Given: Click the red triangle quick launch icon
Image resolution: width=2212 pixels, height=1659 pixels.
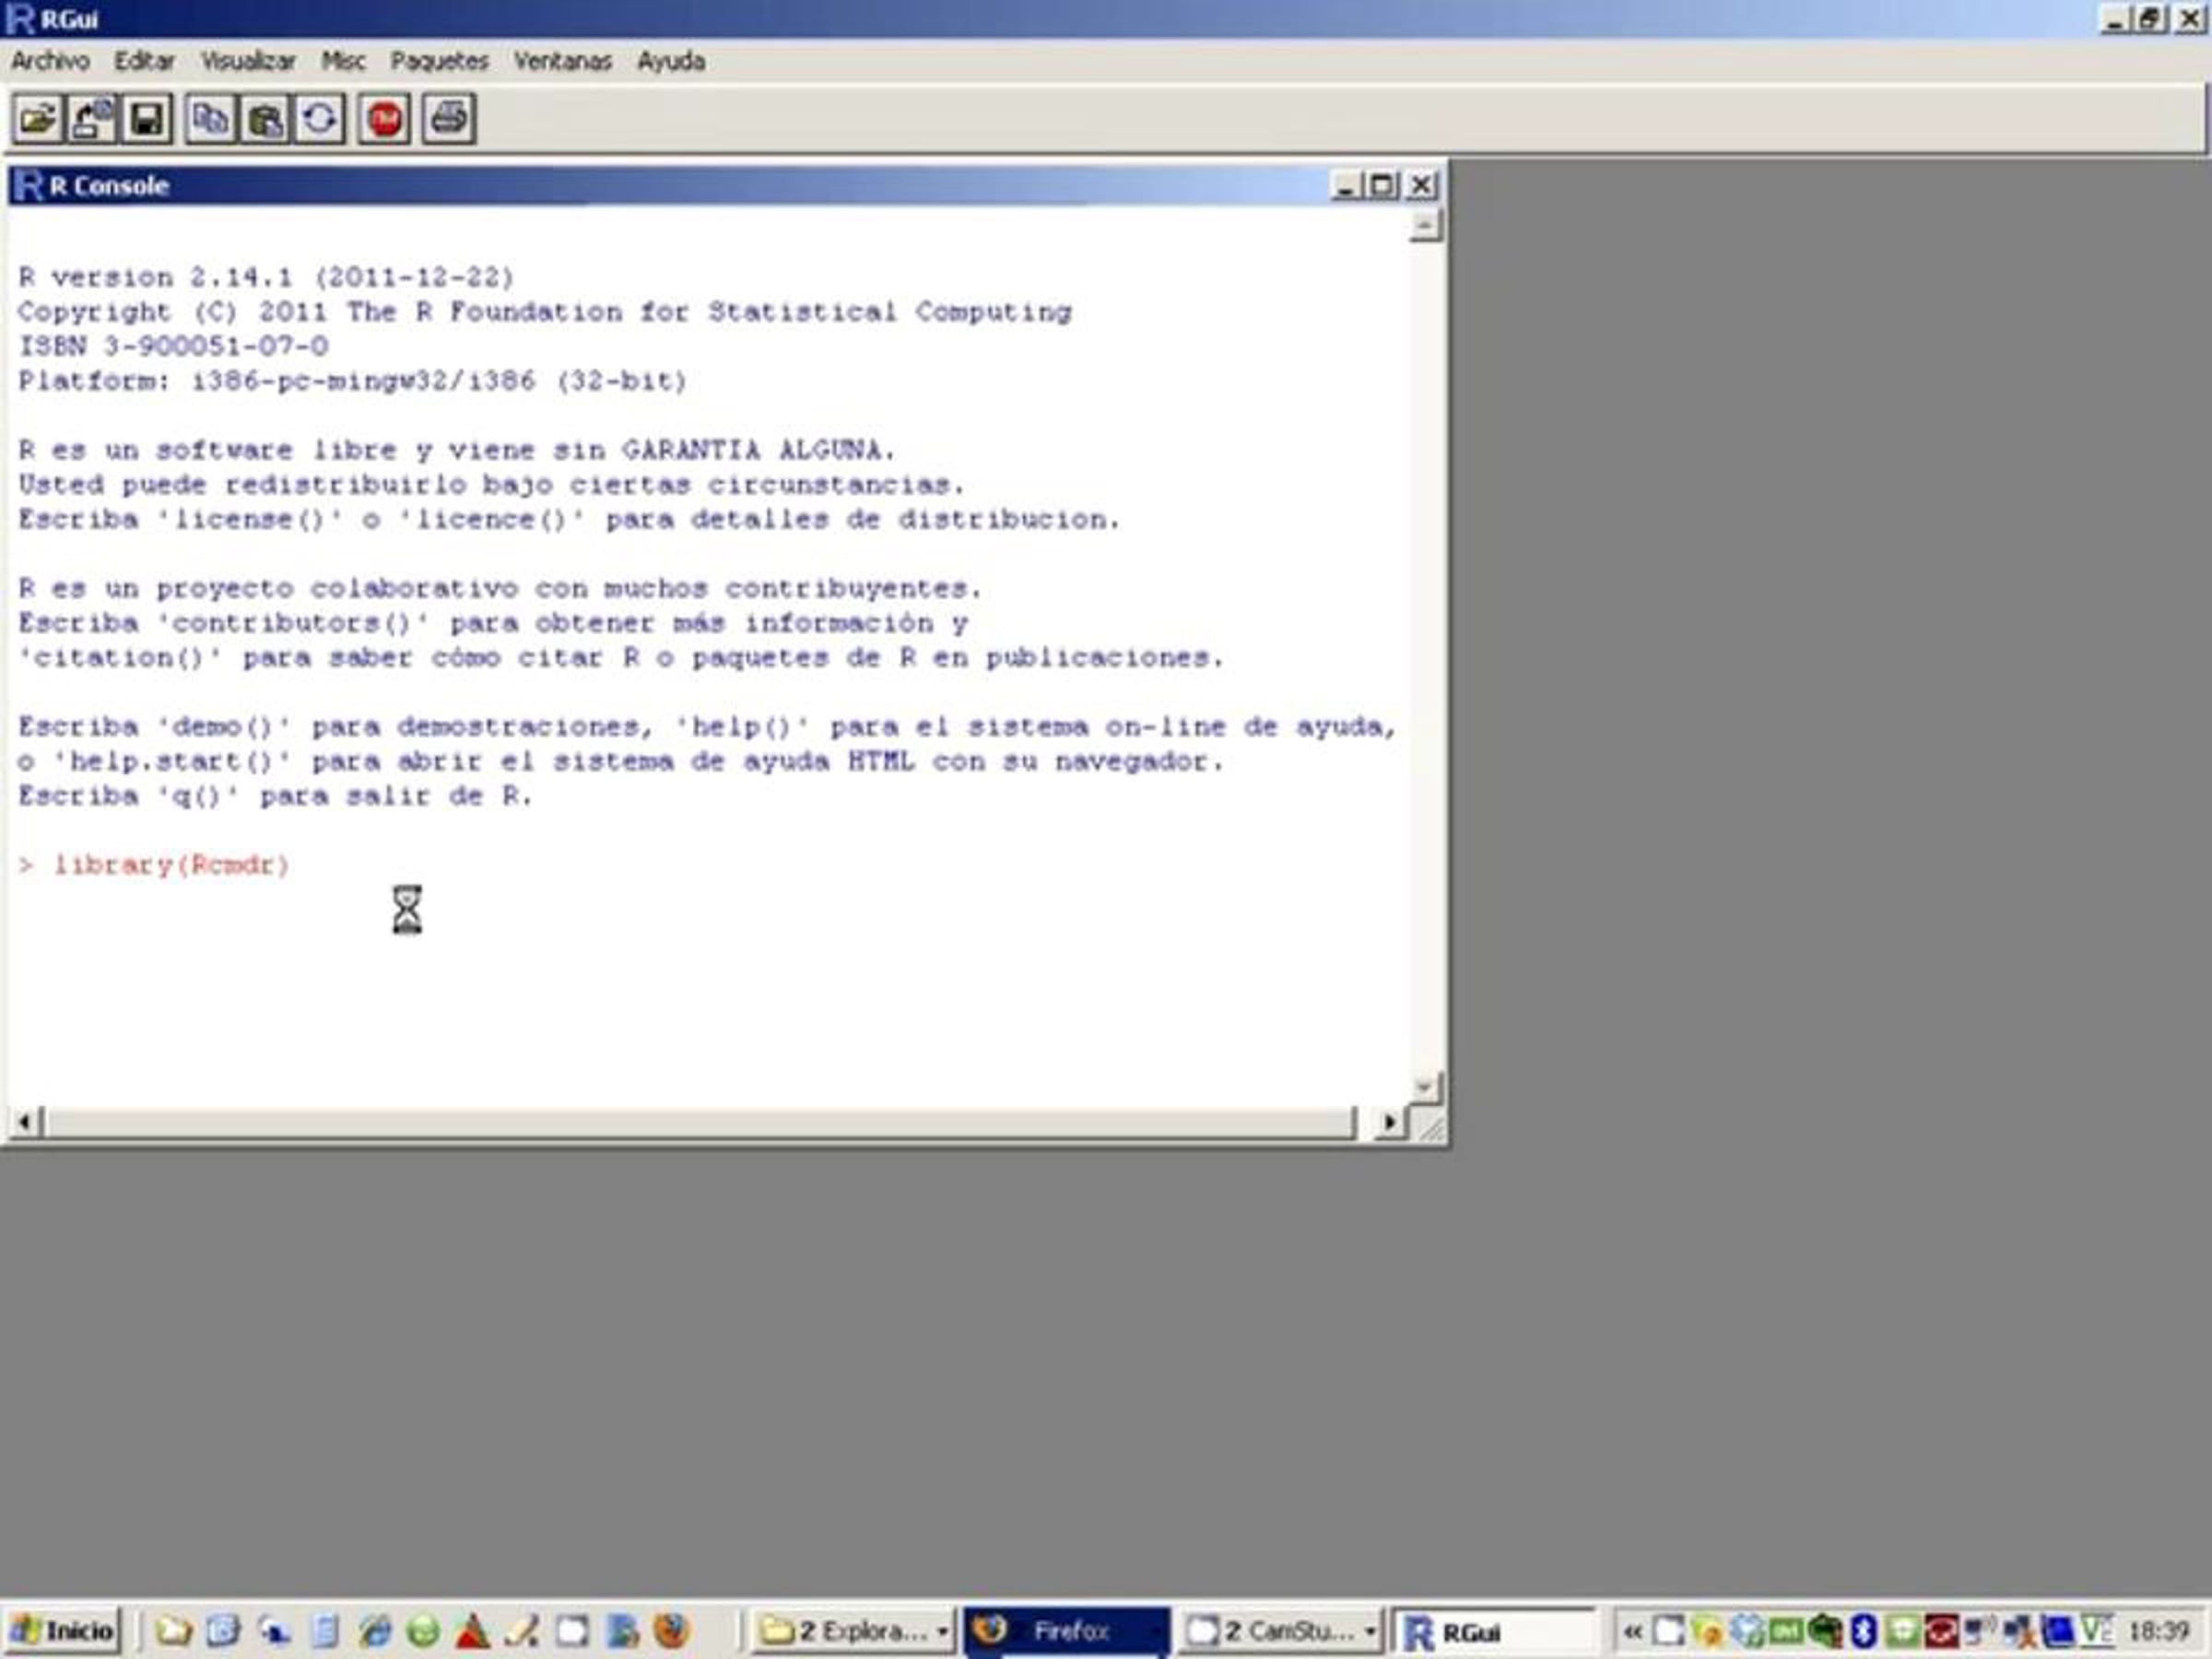Looking at the screenshot, I should [x=473, y=1631].
